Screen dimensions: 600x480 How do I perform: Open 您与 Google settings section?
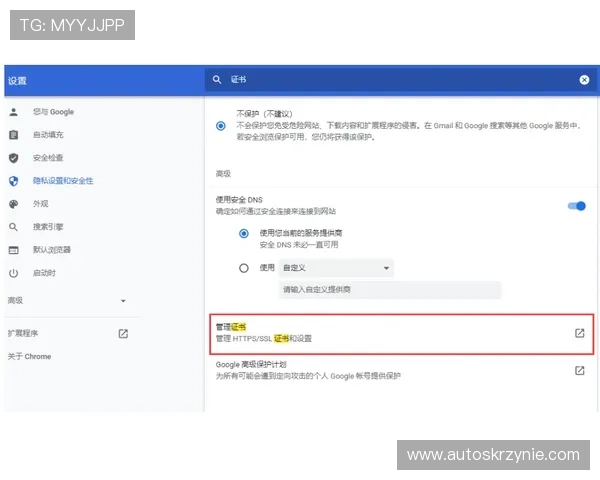54,112
